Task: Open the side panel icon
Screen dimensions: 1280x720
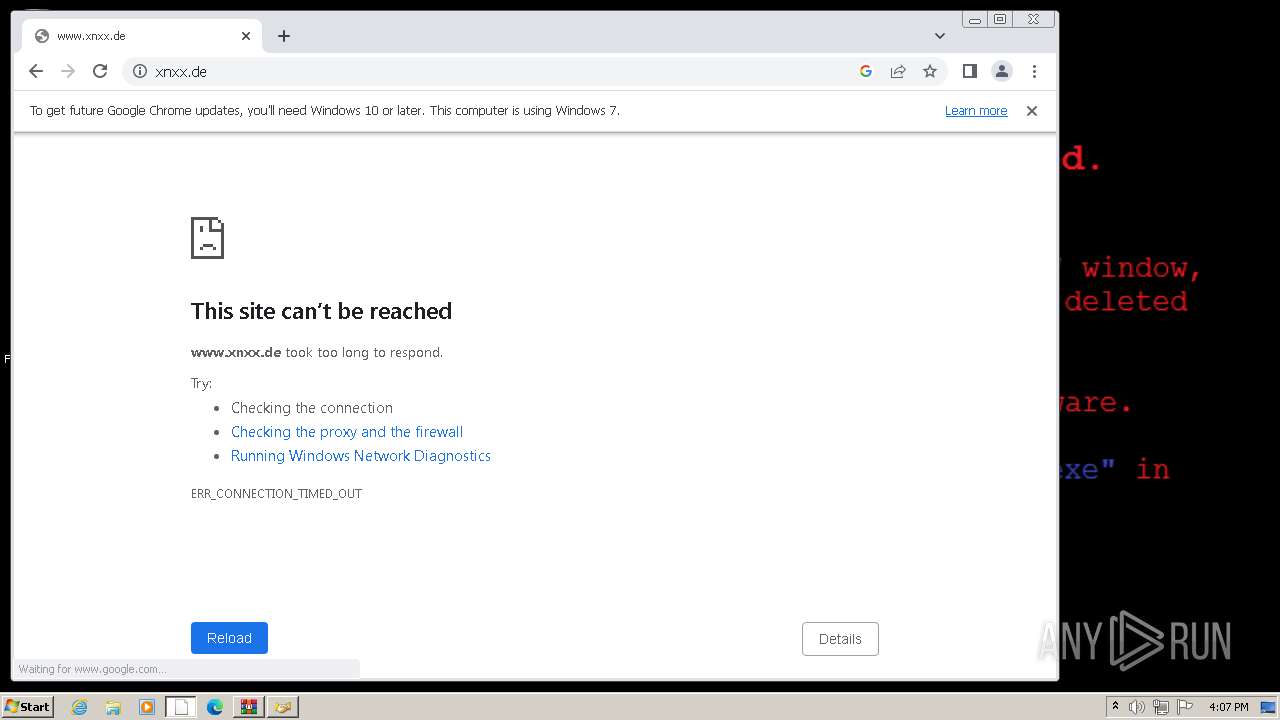Action: pyautogui.click(x=969, y=71)
